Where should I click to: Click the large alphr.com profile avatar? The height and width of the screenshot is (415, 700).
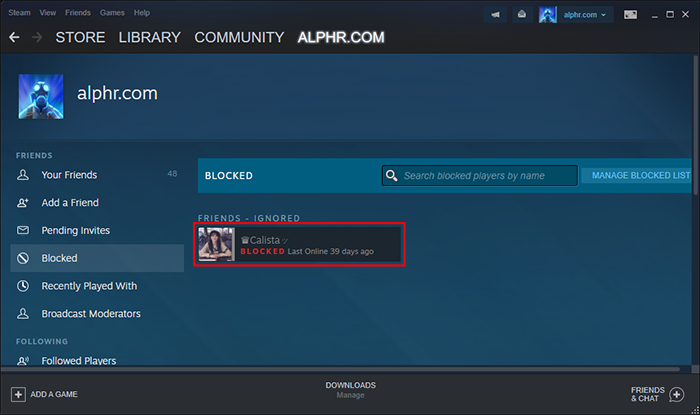41,96
